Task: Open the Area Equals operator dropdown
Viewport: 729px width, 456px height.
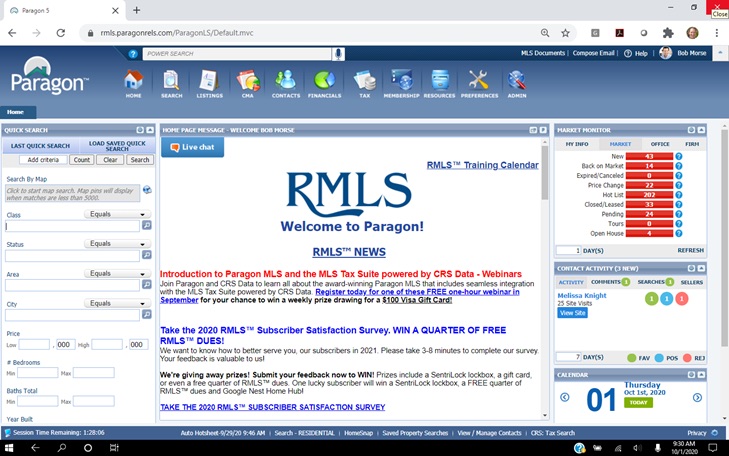Action: tap(118, 273)
